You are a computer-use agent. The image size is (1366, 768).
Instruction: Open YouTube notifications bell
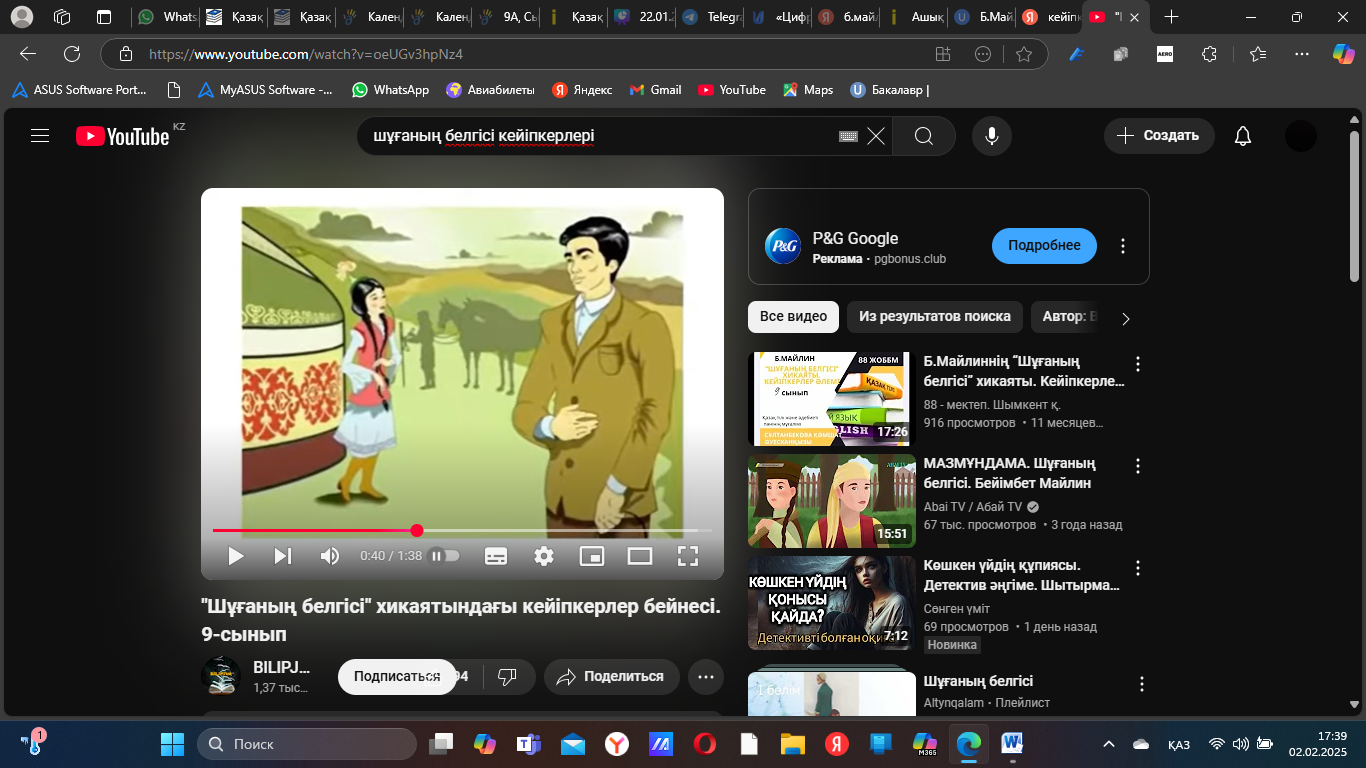(x=1243, y=136)
